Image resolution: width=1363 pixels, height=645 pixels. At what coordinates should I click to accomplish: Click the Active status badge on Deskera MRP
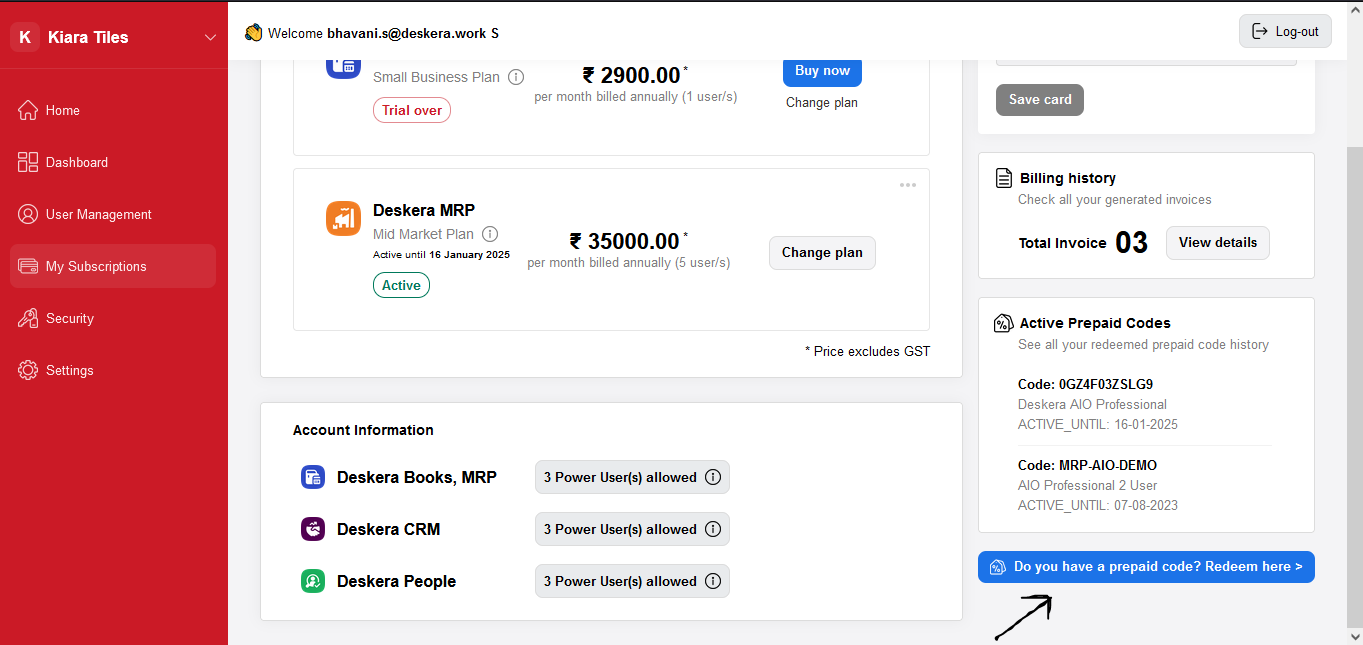[x=401, y=284]
